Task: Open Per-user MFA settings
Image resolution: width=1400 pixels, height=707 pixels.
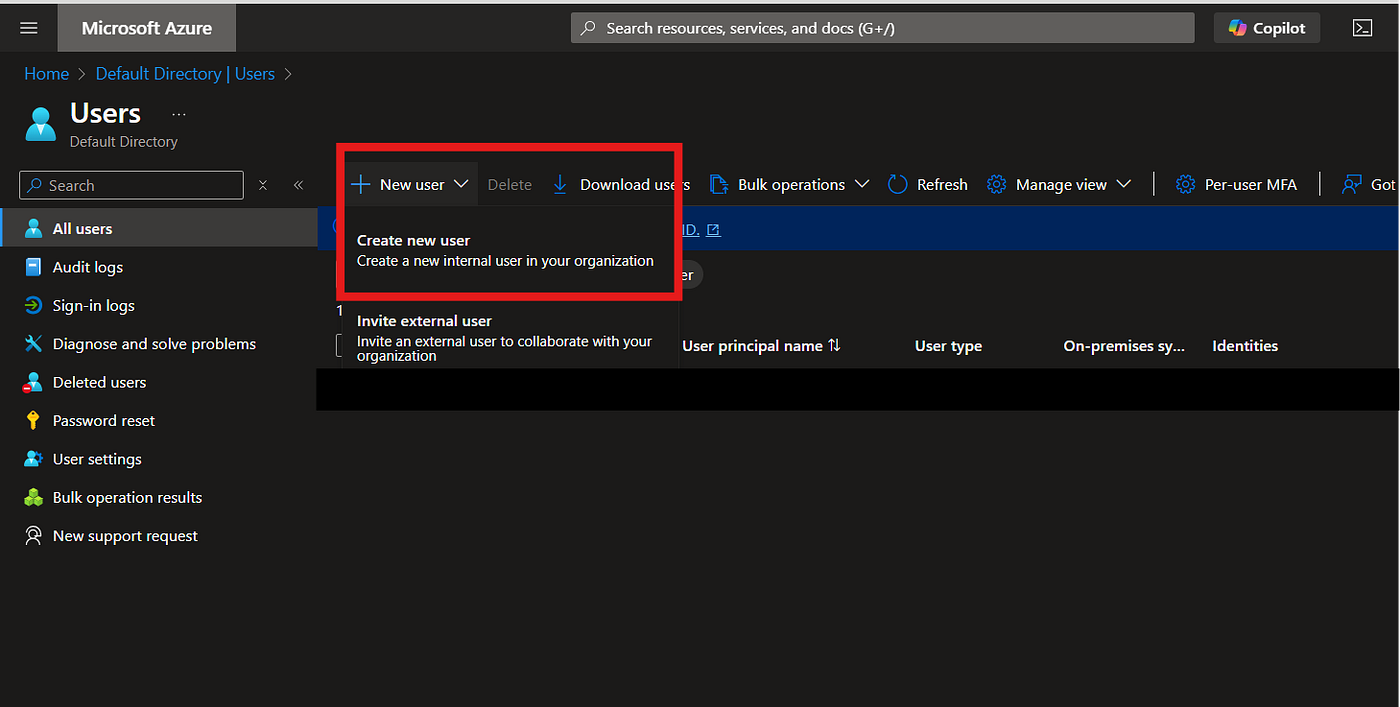Action: [1236, 184]
